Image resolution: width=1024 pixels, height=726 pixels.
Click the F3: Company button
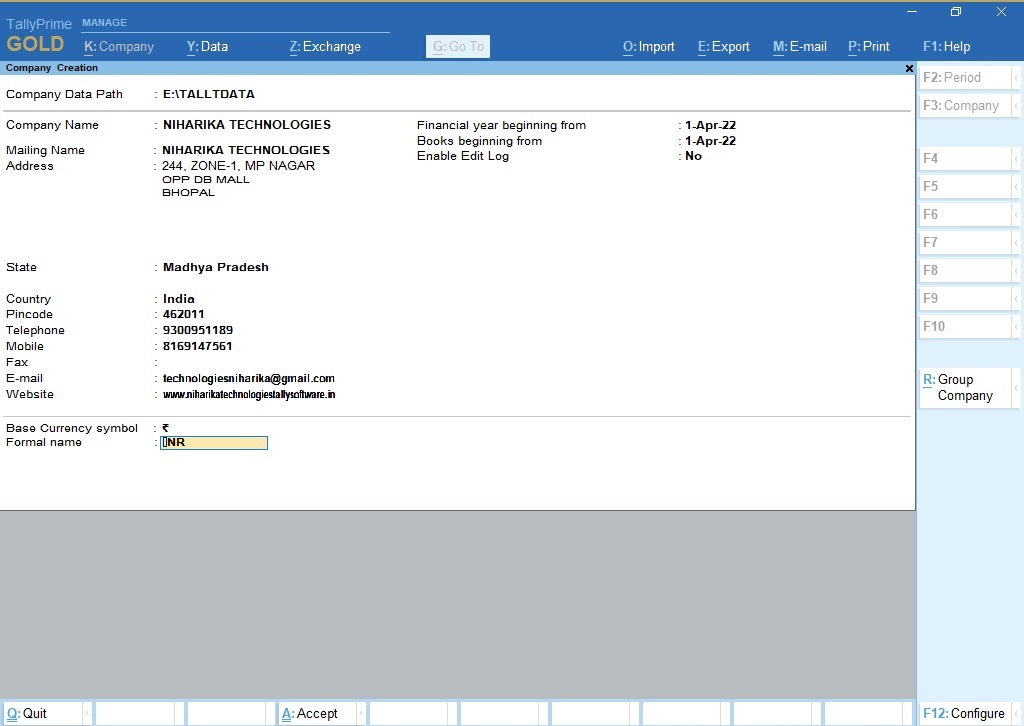(965, 105)
